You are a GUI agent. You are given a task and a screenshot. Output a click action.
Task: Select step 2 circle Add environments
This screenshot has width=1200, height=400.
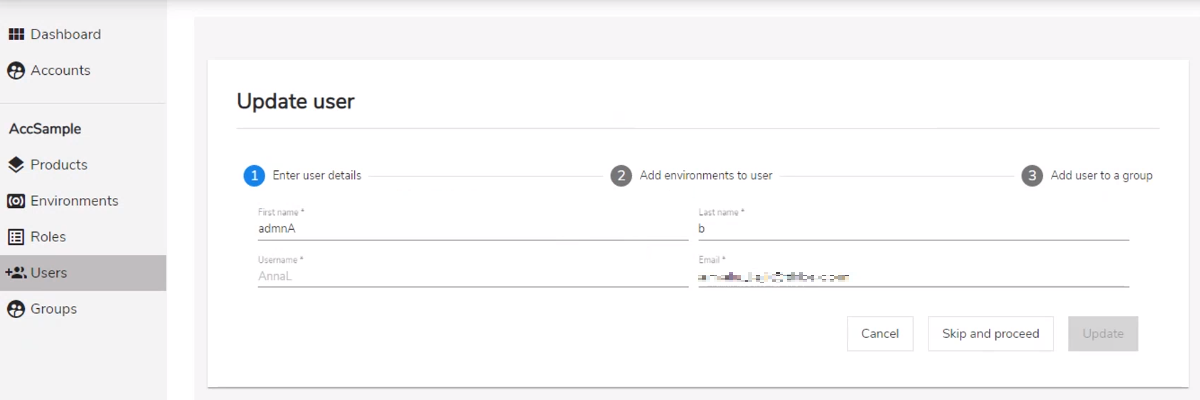click(621, 175)
